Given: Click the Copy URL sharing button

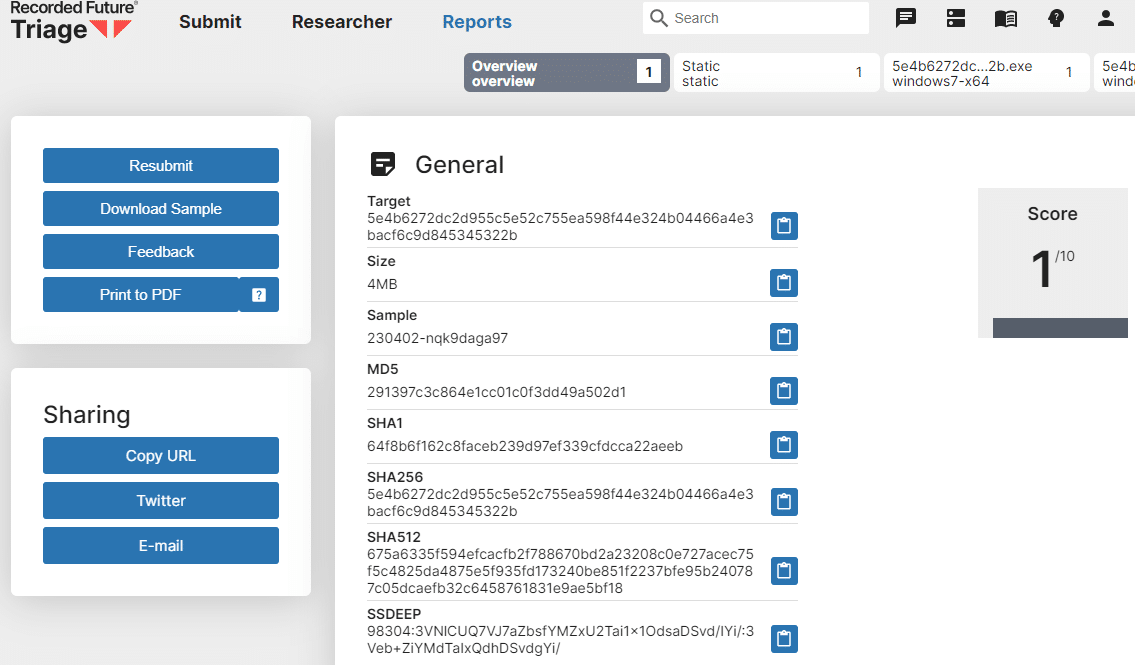Looking at the screenshot, I should tap(161, 456).
